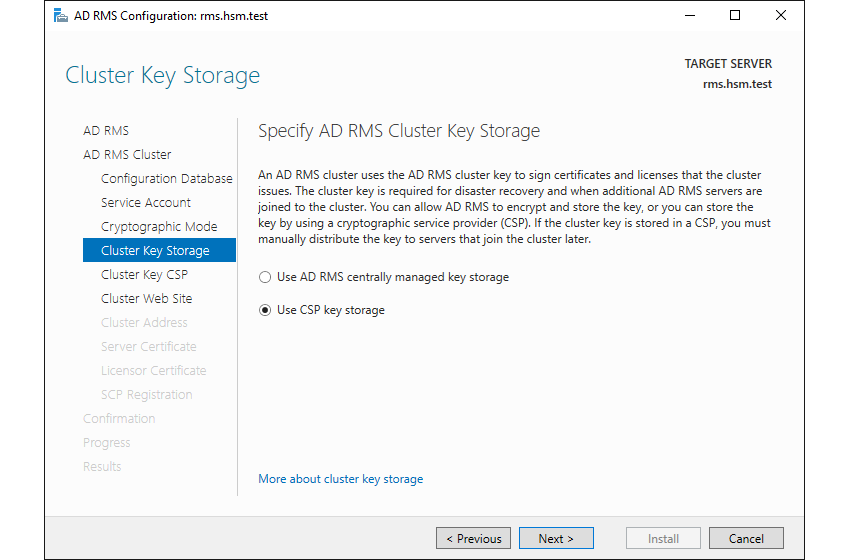
Task: Click the disabled Licensor Certificate step
Action: tap(153, 370)
